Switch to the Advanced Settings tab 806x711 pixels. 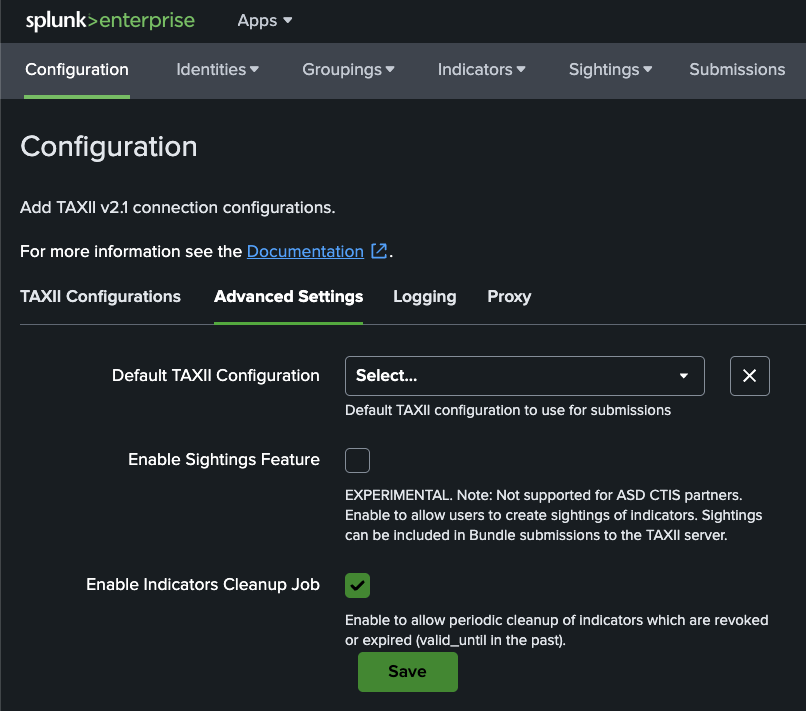(x=288, y=297)
